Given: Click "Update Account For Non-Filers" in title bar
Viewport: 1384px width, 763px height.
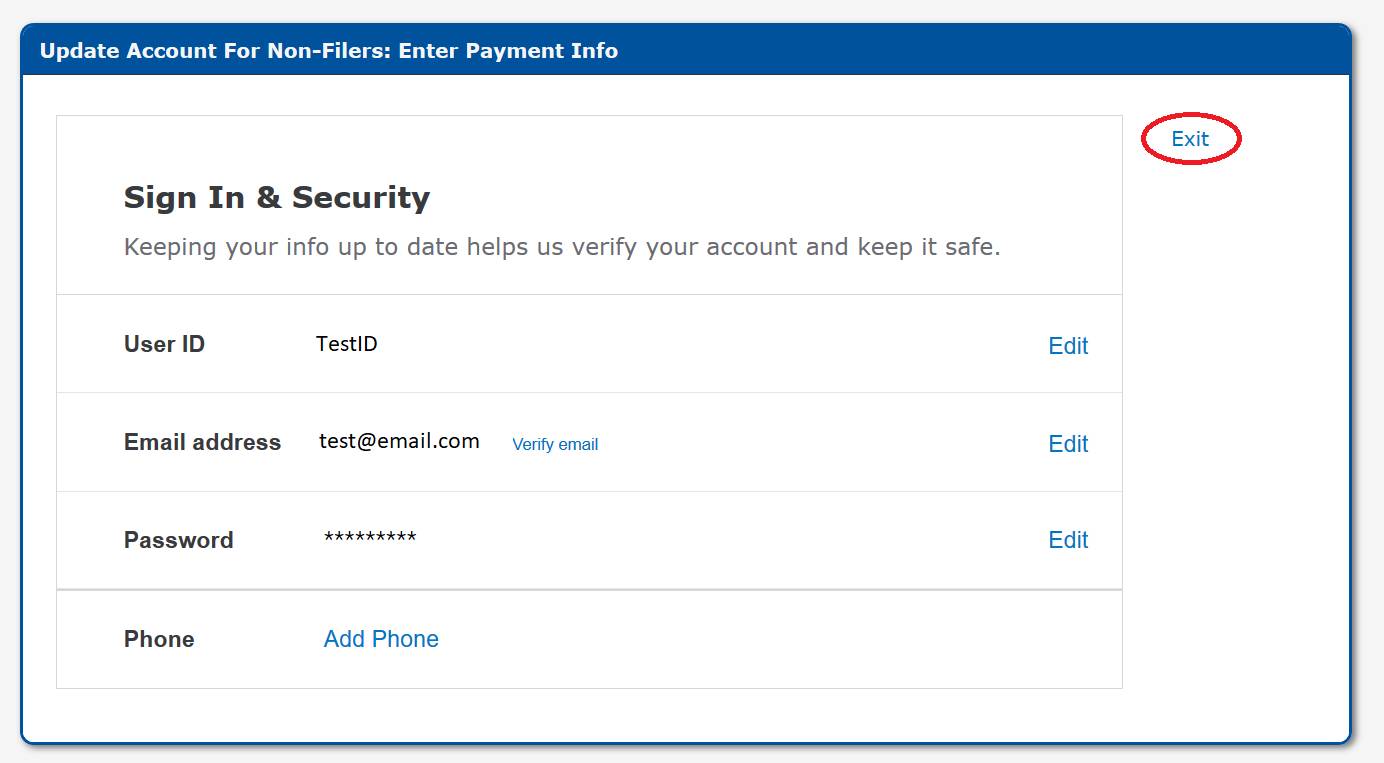Looking at the screenshot, I should click(x=213, y=50).
